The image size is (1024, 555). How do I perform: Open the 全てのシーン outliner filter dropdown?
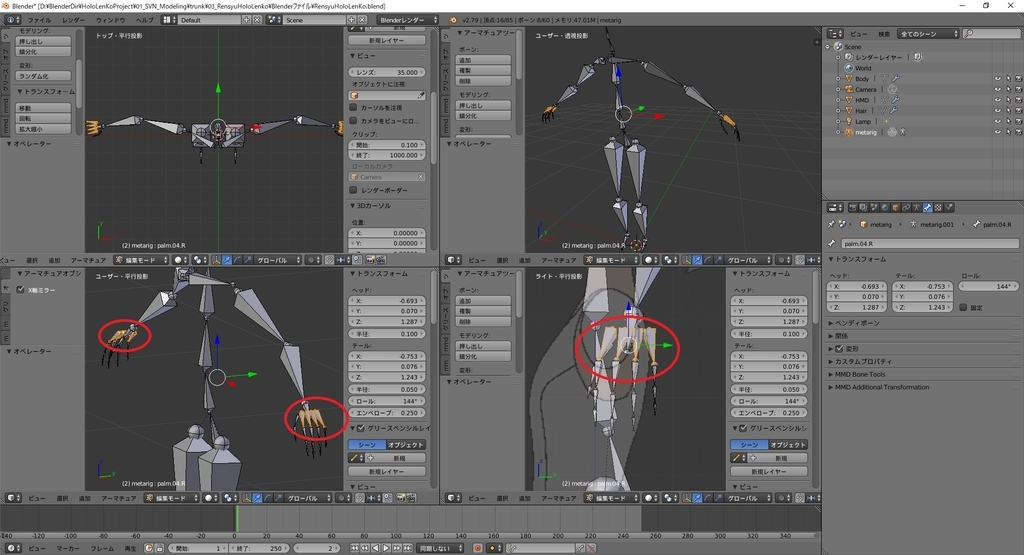coord(927,33)
